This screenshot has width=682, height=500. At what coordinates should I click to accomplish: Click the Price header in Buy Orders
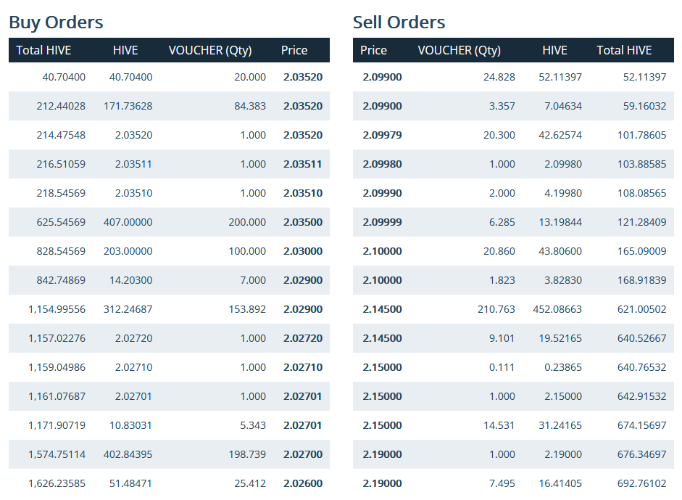click(294, 50)
